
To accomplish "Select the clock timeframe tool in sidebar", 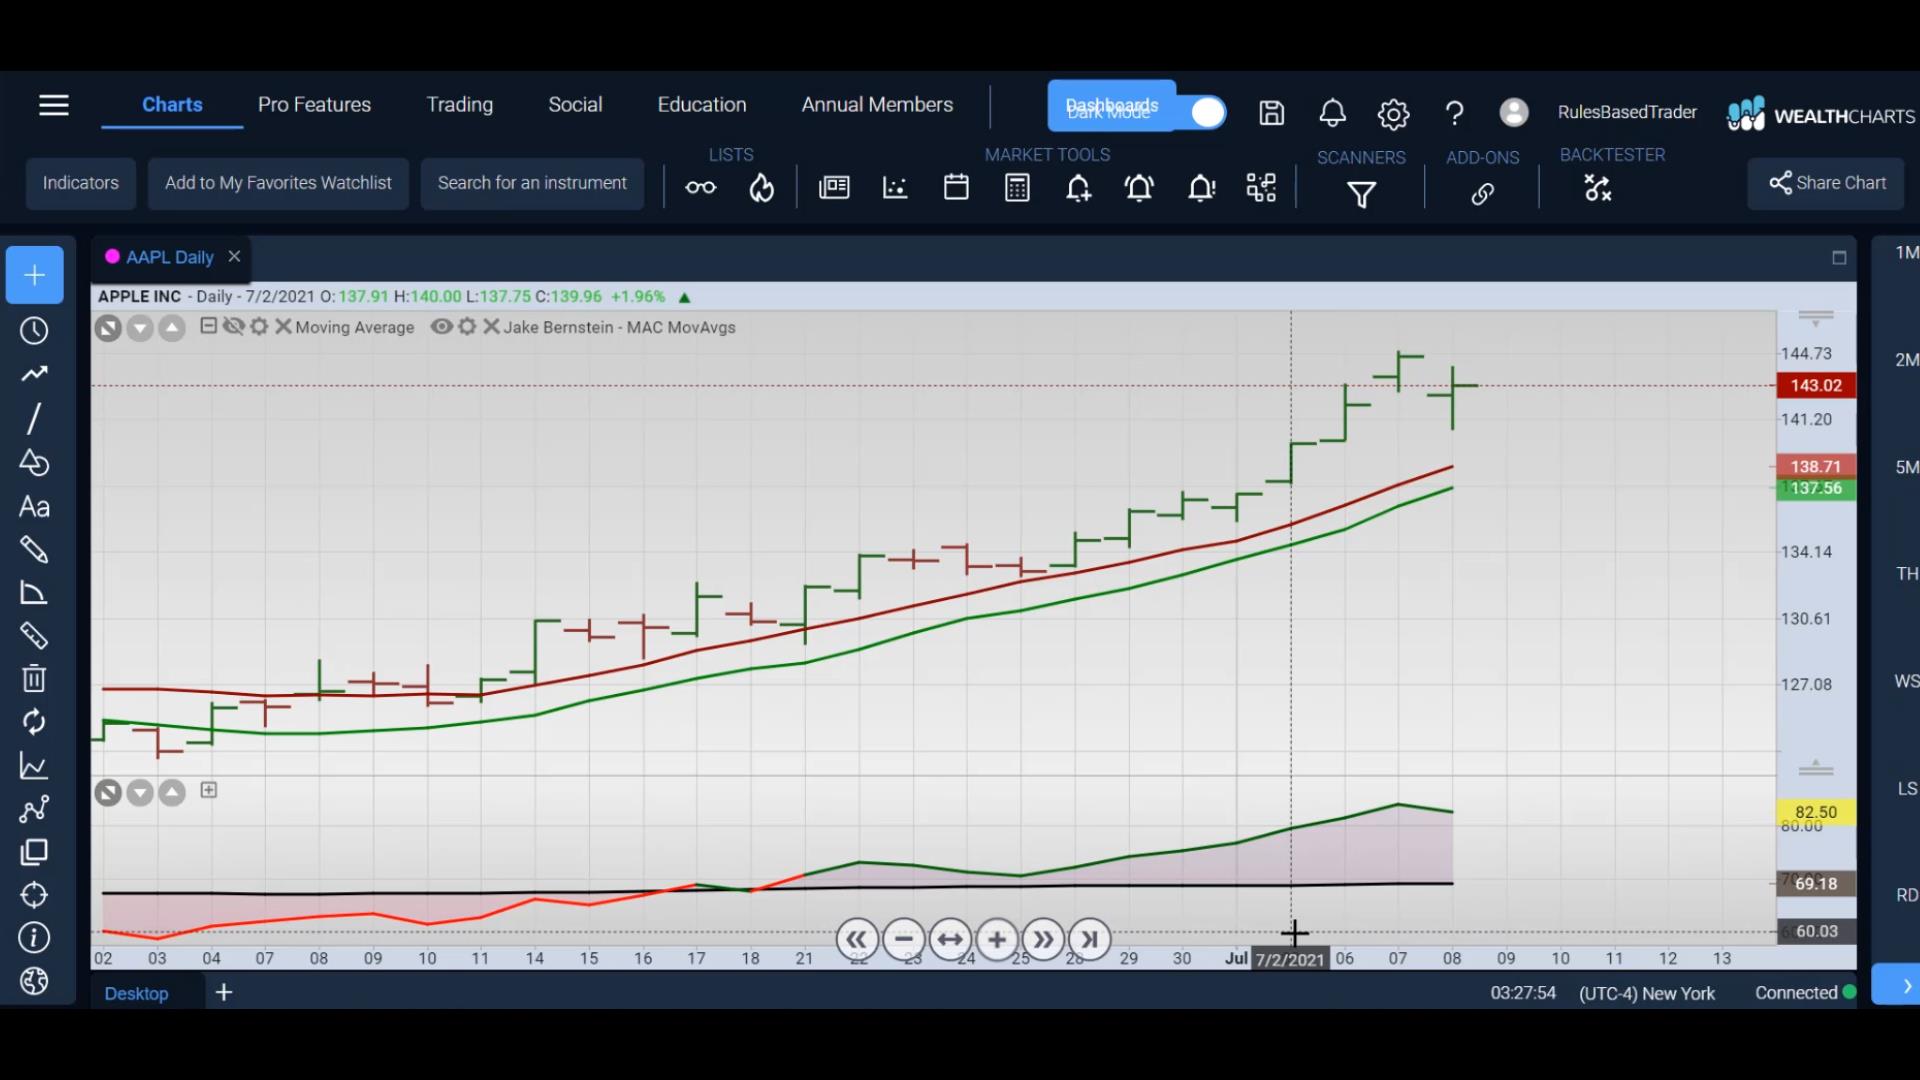I will pos(34,331).
